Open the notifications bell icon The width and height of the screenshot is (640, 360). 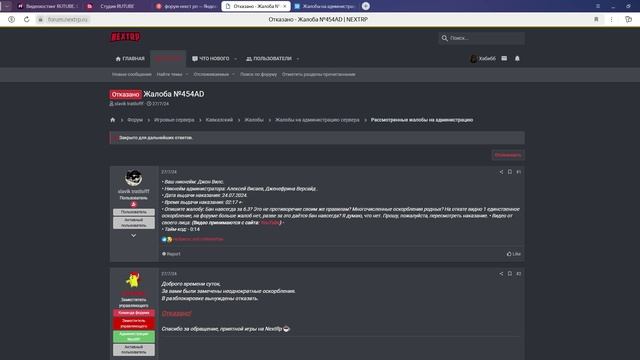[517, 59]
